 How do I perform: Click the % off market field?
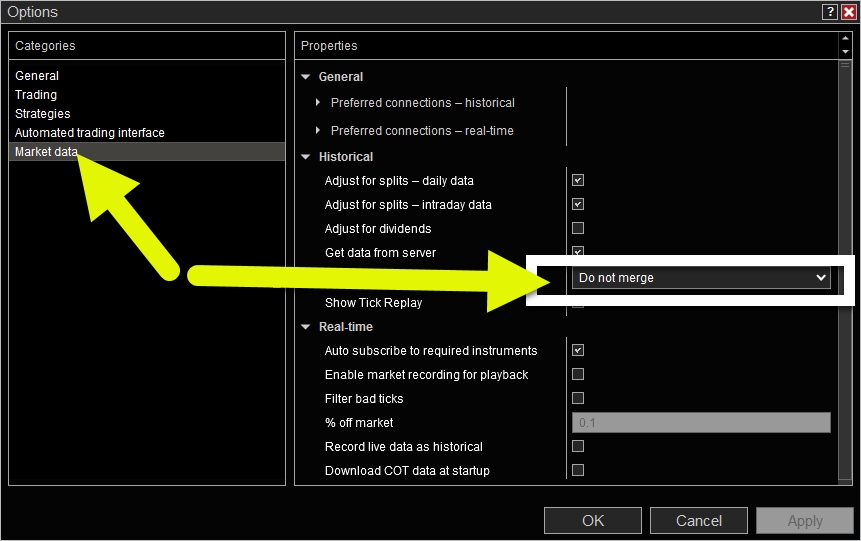pos(700,423)
